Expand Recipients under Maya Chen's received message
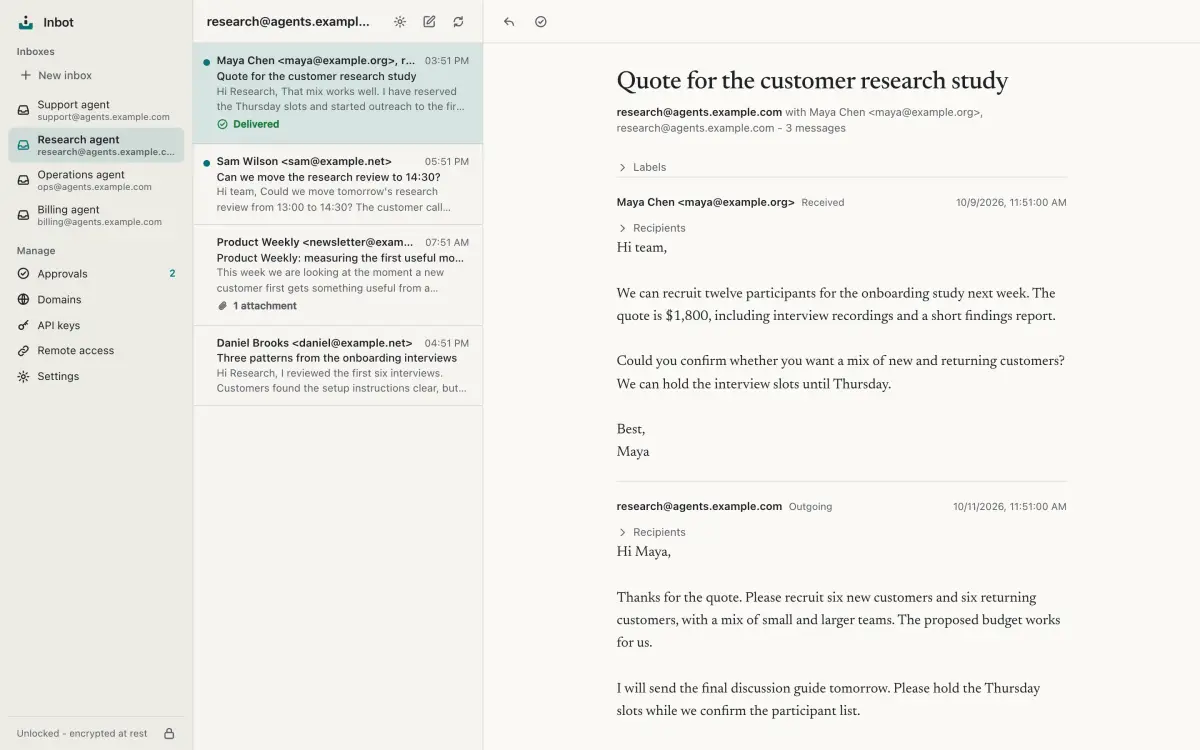 click(x=651, y=228)
